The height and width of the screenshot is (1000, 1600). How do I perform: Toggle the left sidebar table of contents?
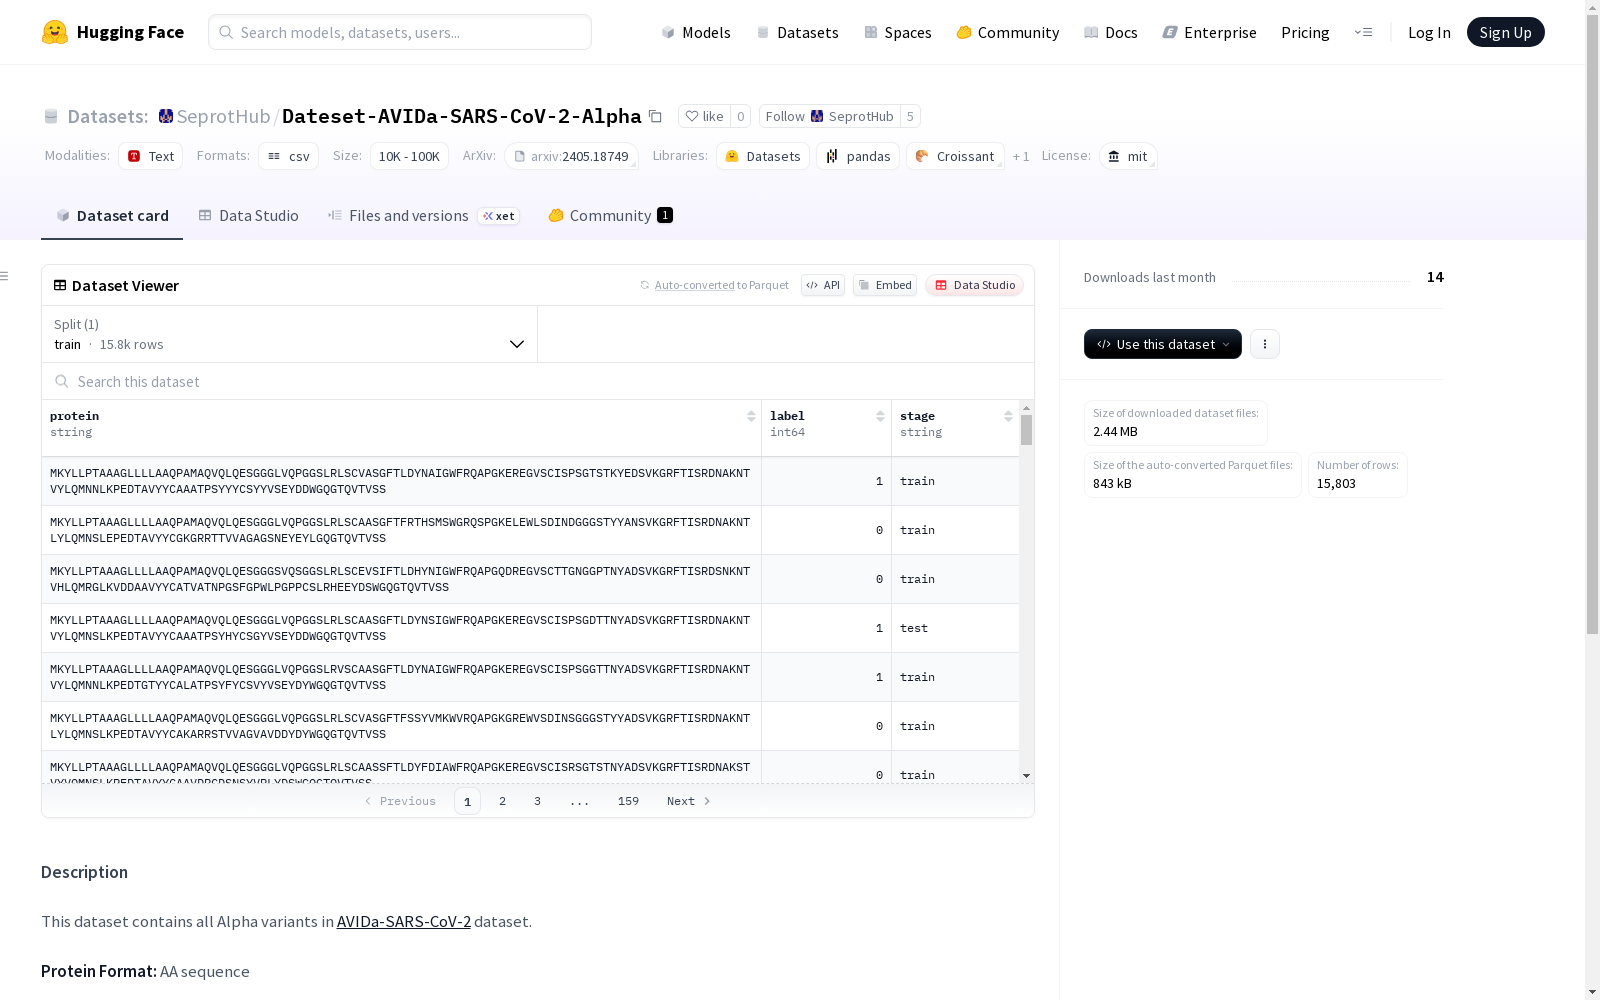coord(5,276)
